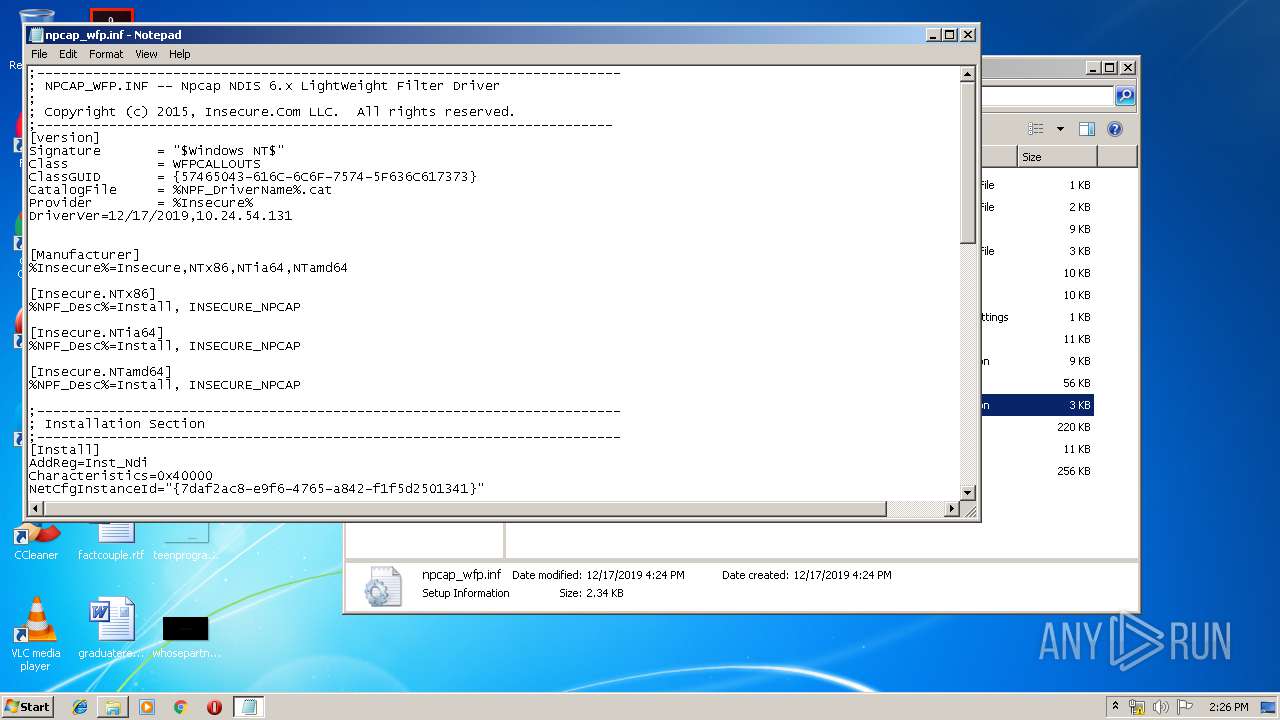Click the Explorer help question mark icon
This screenshot has height=720, width=1280.
pyautogui.click(x=1115, y=129)
